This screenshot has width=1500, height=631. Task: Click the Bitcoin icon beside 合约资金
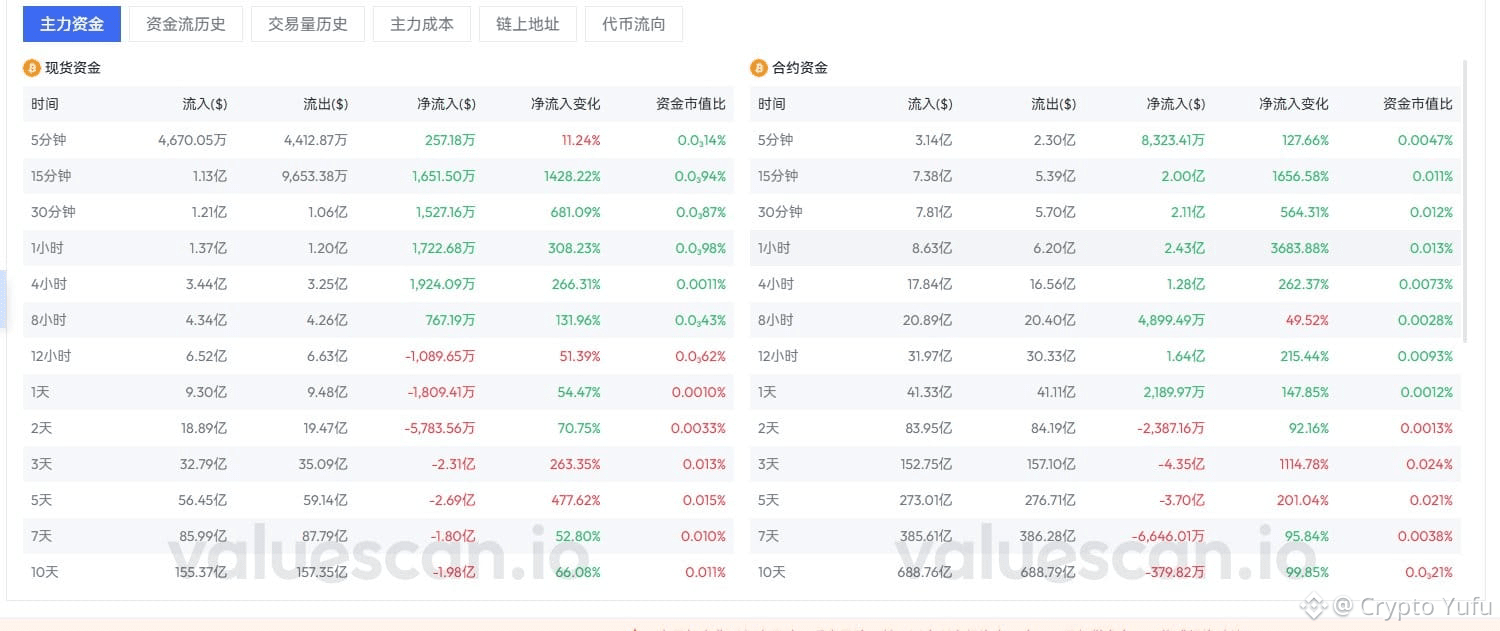[x=758, y=68]
